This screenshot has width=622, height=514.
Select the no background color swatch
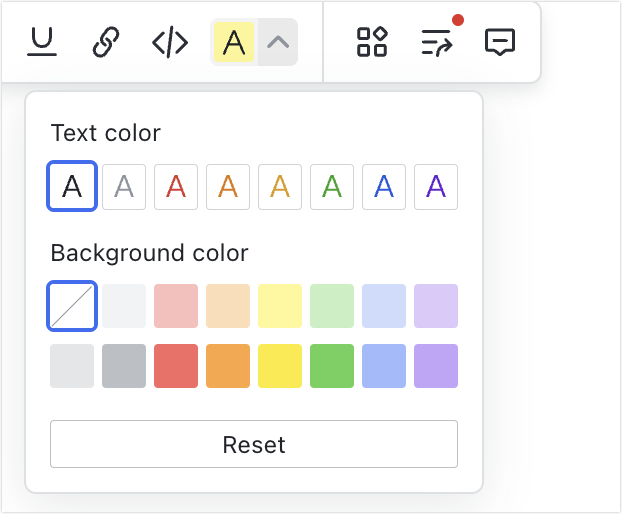pyautogui.click(x=72, y=306)
